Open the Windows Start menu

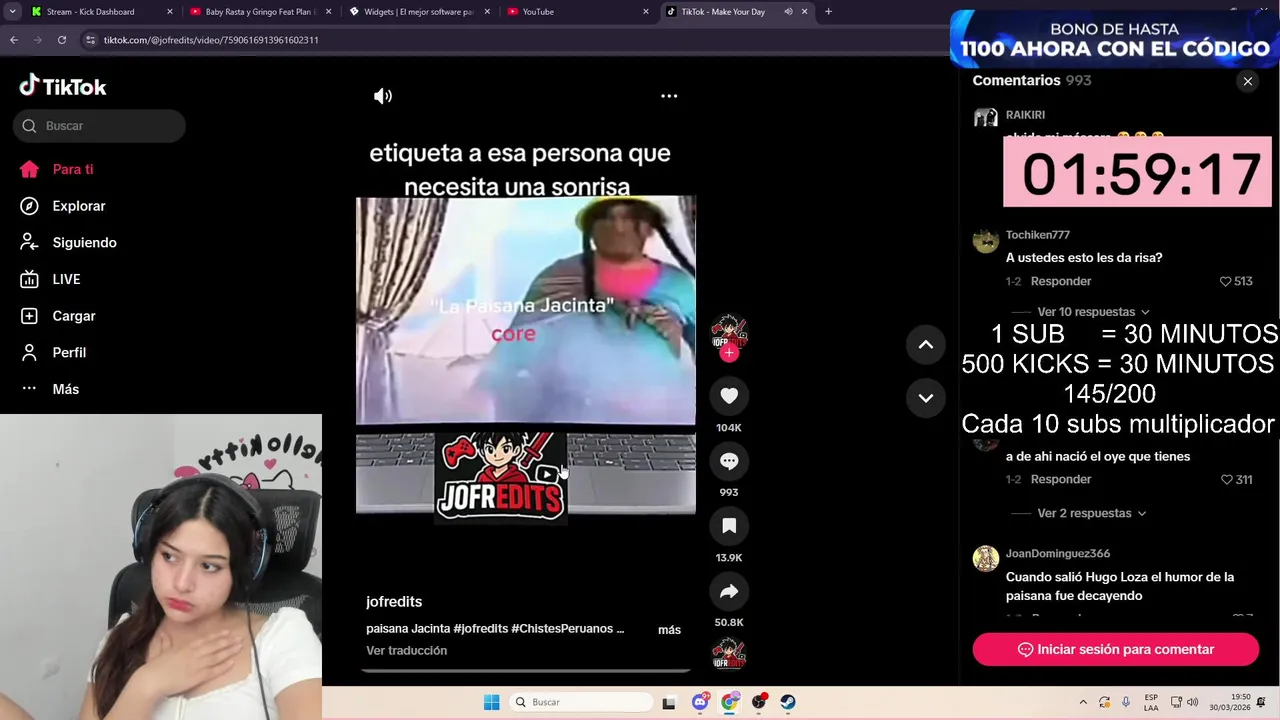pos(491,702)
